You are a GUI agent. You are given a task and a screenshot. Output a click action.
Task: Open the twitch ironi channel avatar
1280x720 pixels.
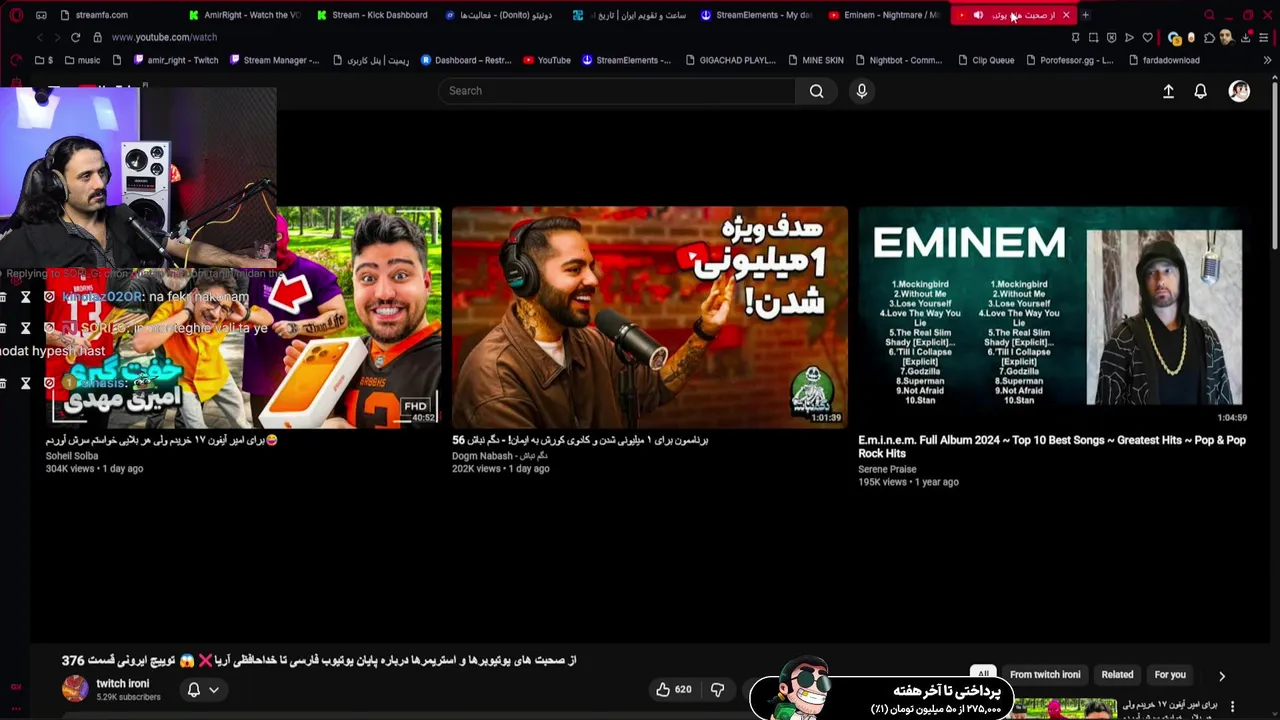75,688
